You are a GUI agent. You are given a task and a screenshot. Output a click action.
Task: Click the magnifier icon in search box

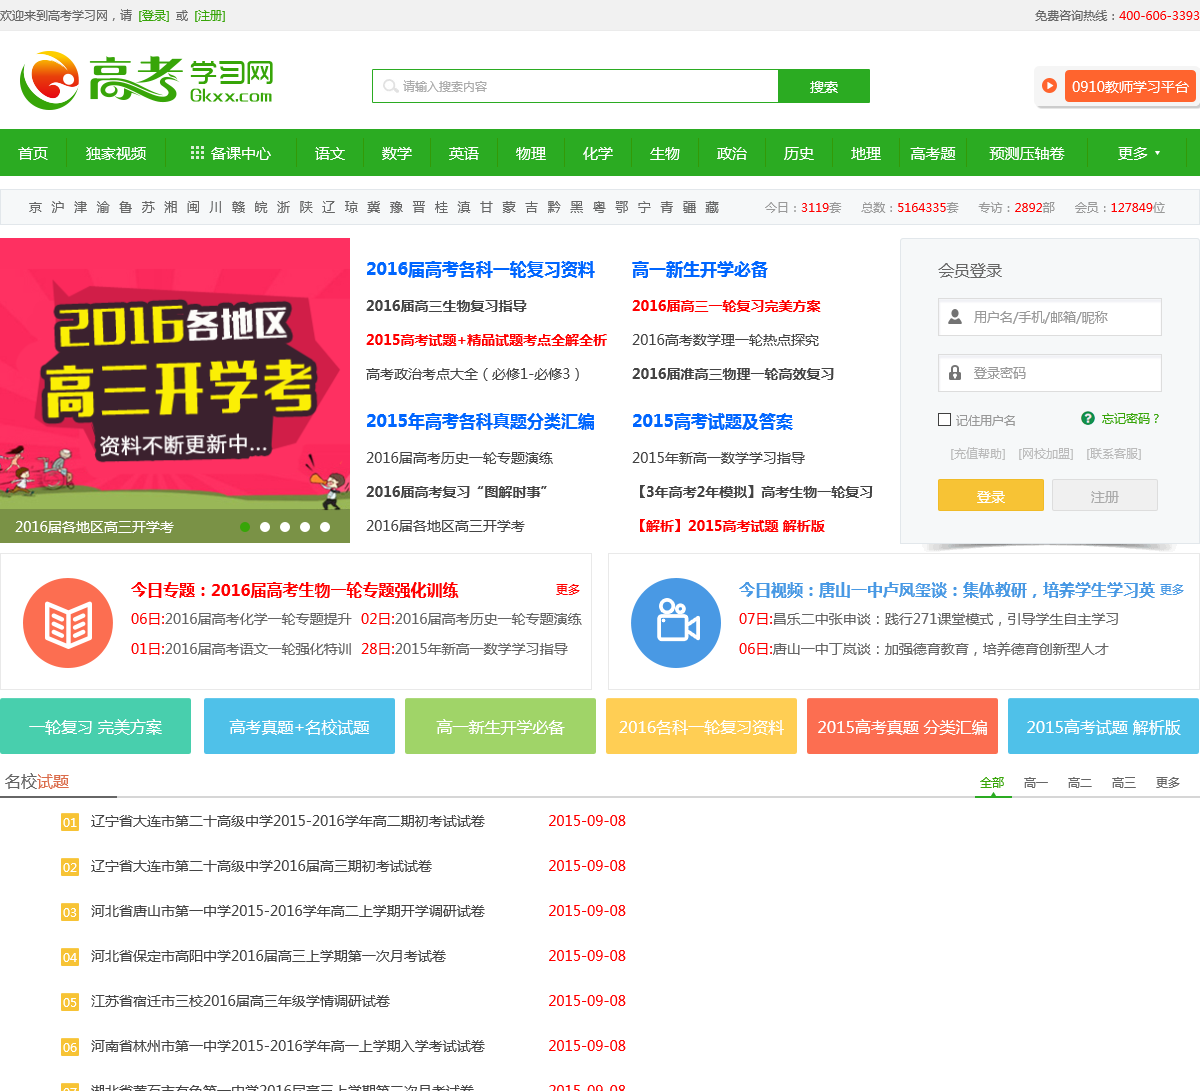pos(389,87)
